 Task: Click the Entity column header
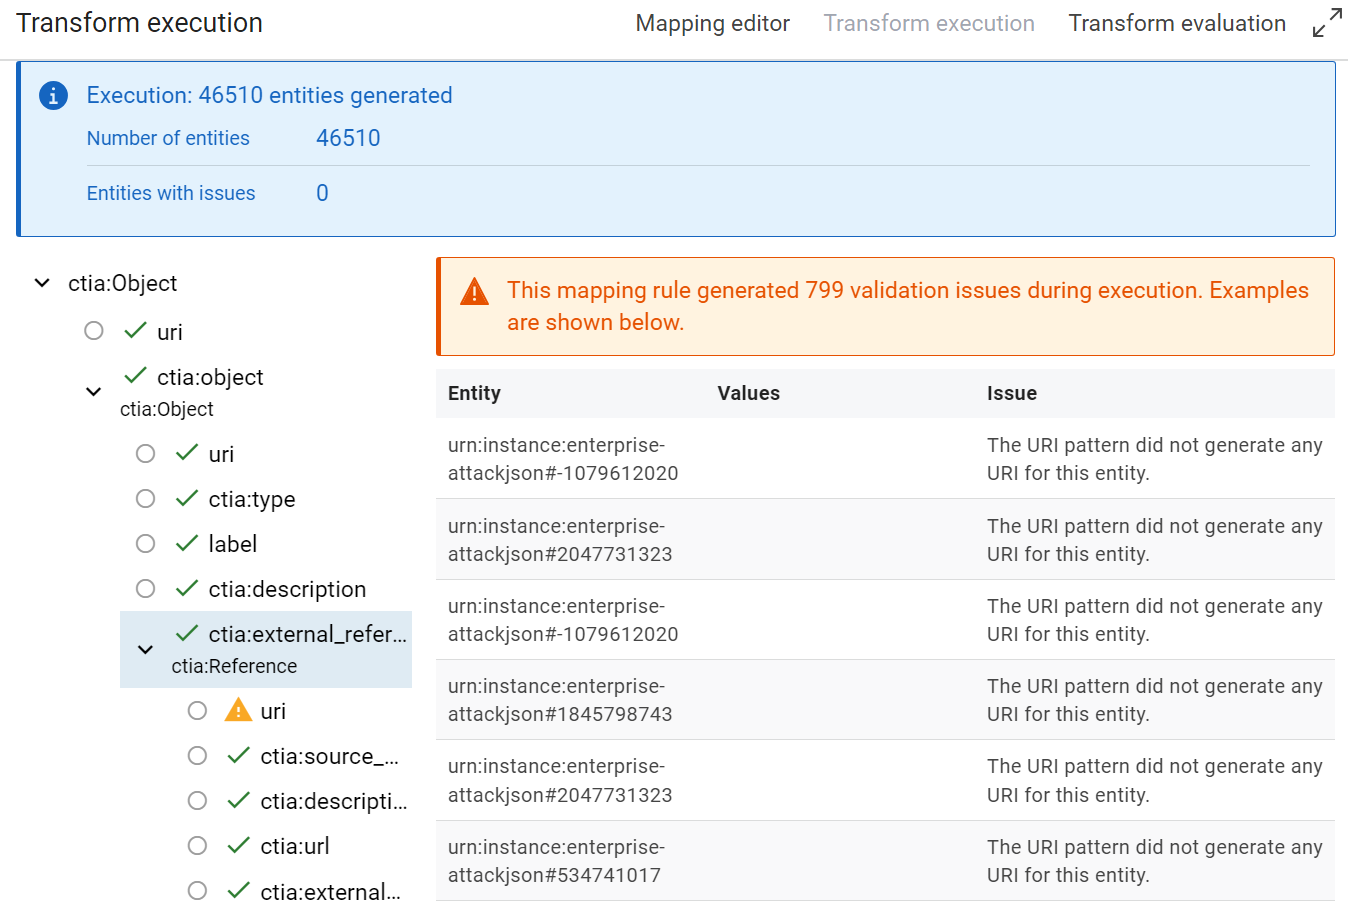[474, 393]
